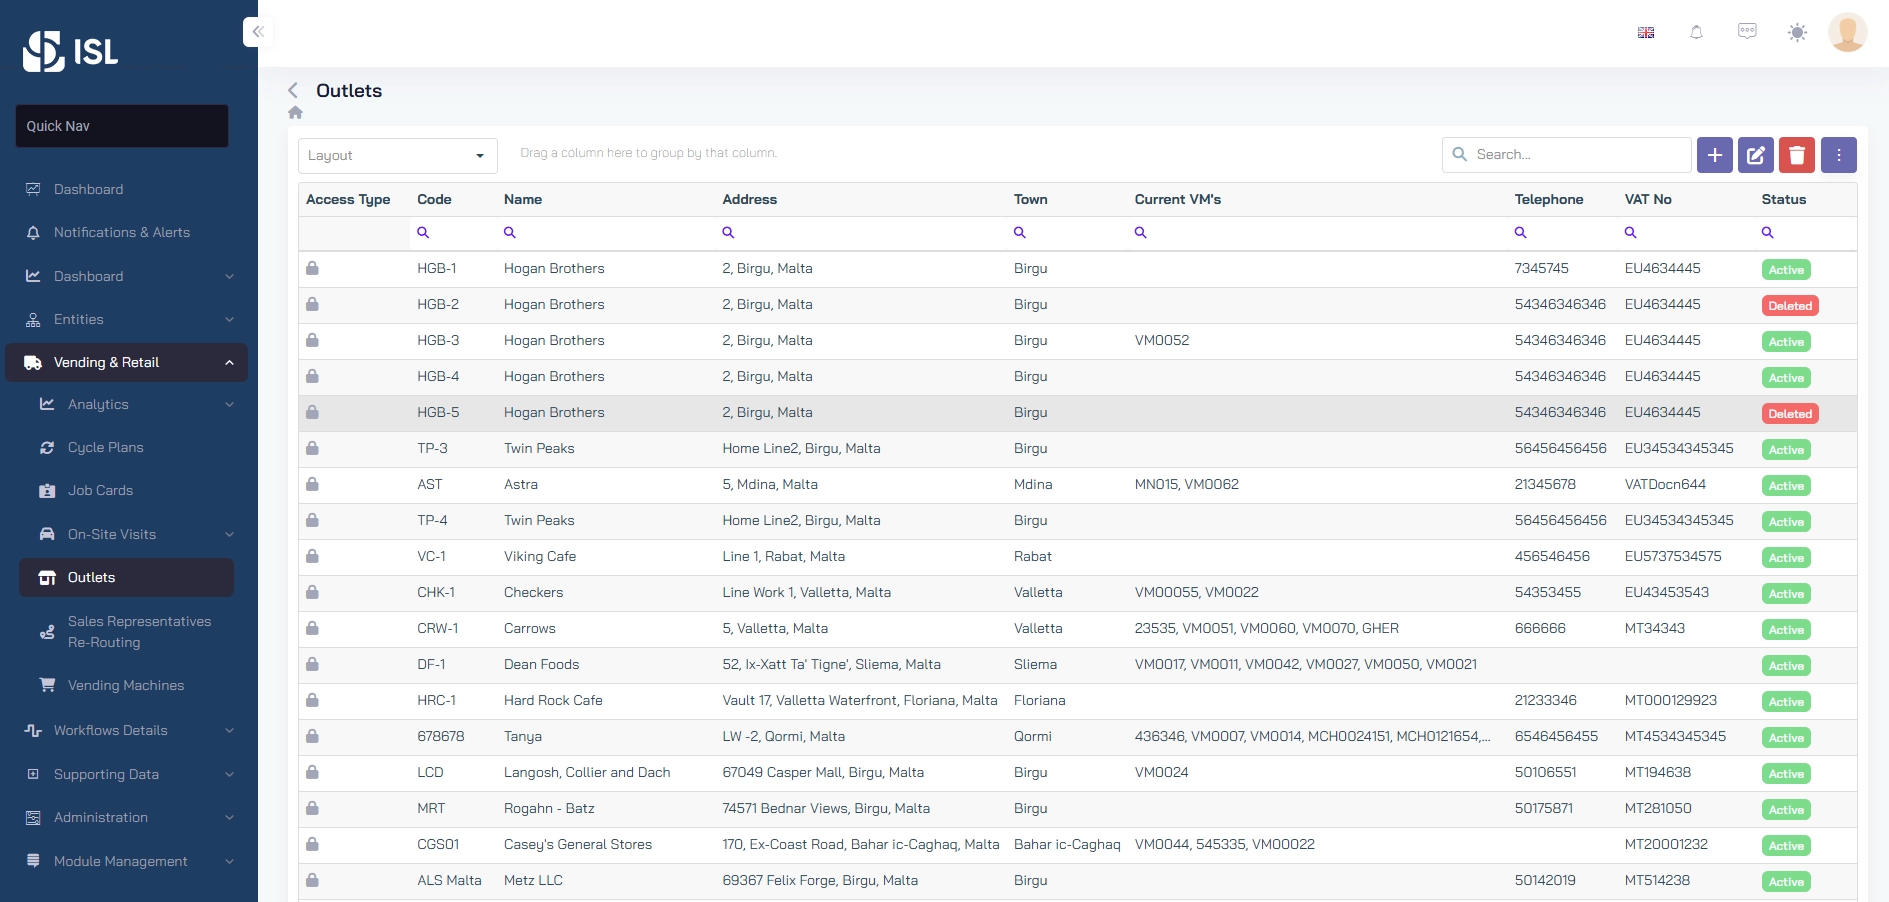This screenshot has height=902, width=1889.
Task: Open the chat messages icon in header
Action: (1747, 32)
